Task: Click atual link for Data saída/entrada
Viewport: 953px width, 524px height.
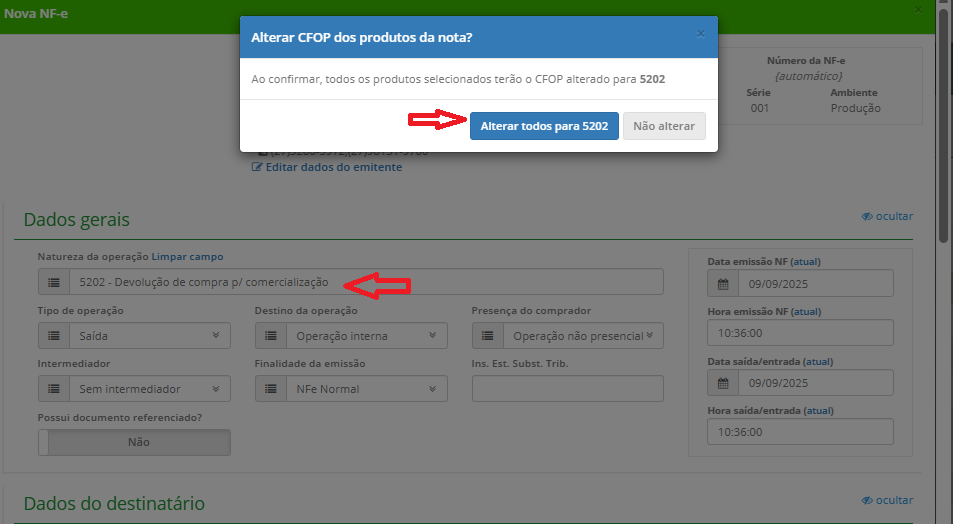Action: (x=818, y=361)
